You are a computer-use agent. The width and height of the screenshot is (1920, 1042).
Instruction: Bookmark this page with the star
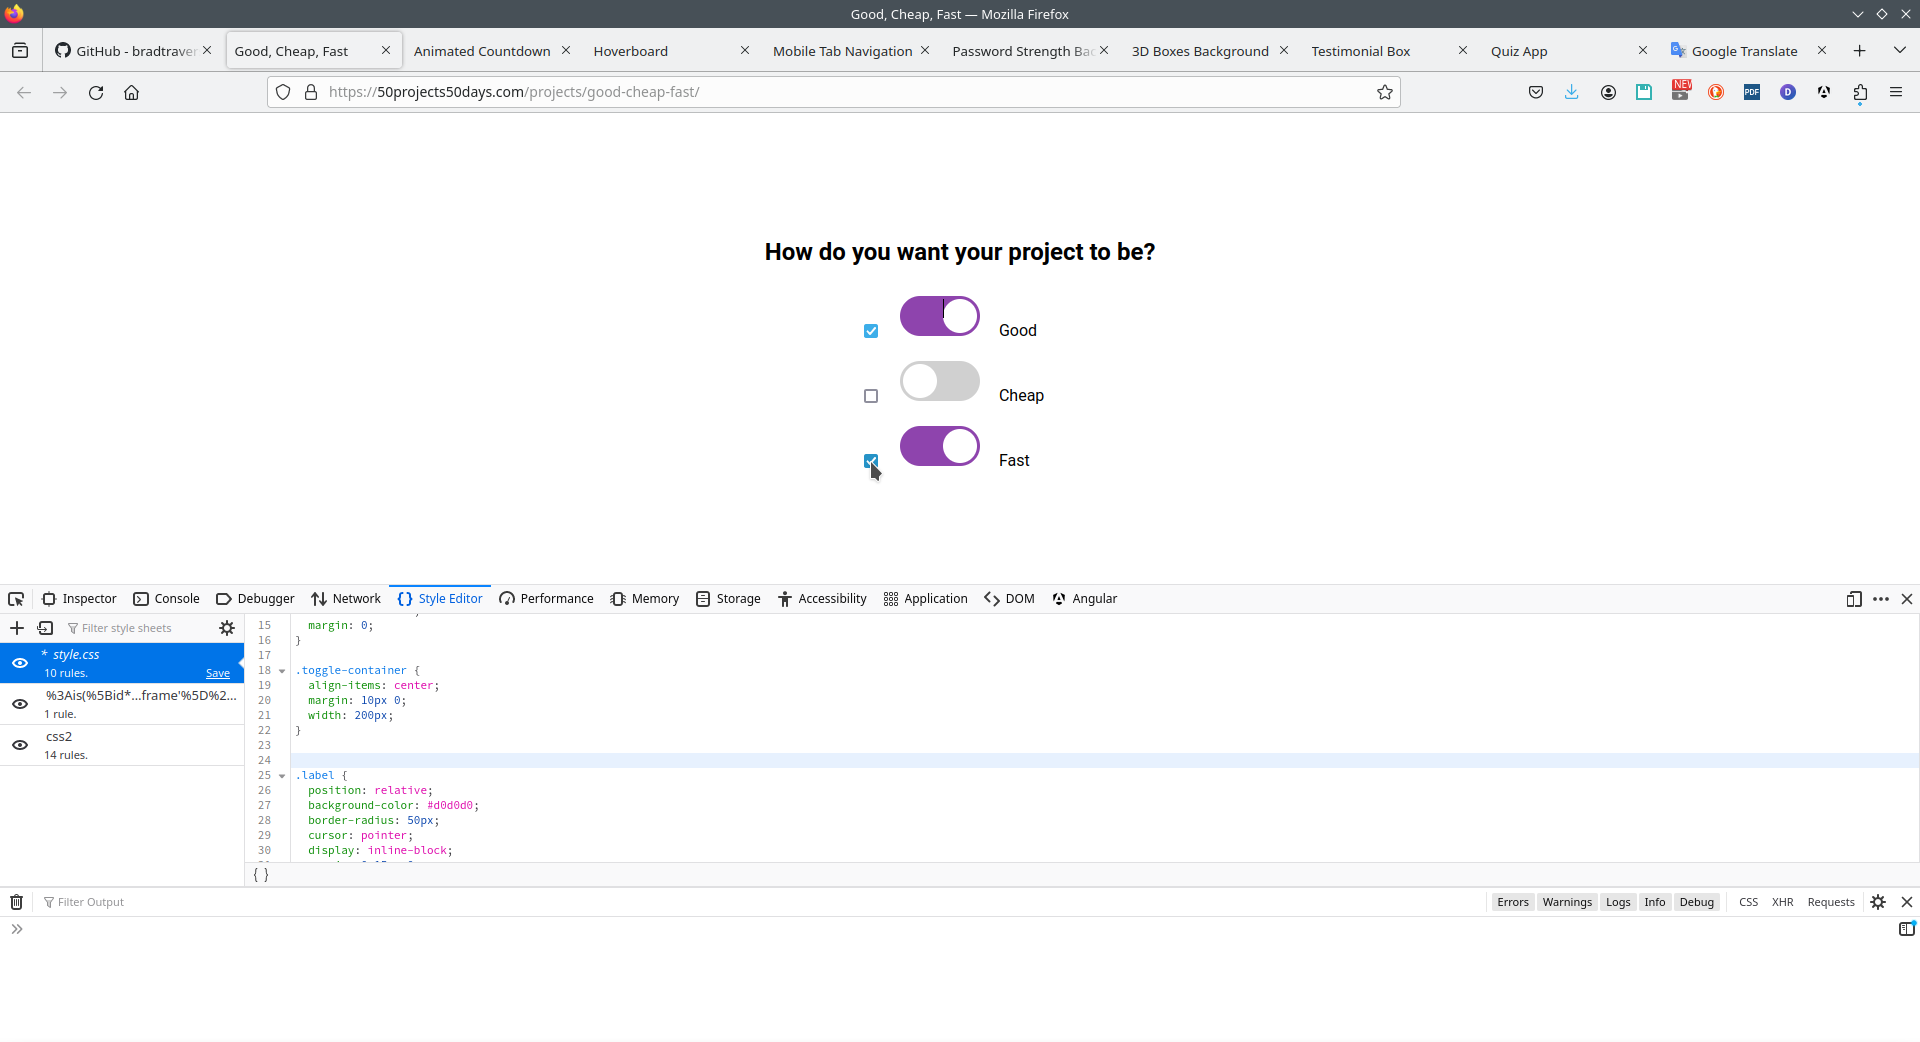click(1385, 92)
